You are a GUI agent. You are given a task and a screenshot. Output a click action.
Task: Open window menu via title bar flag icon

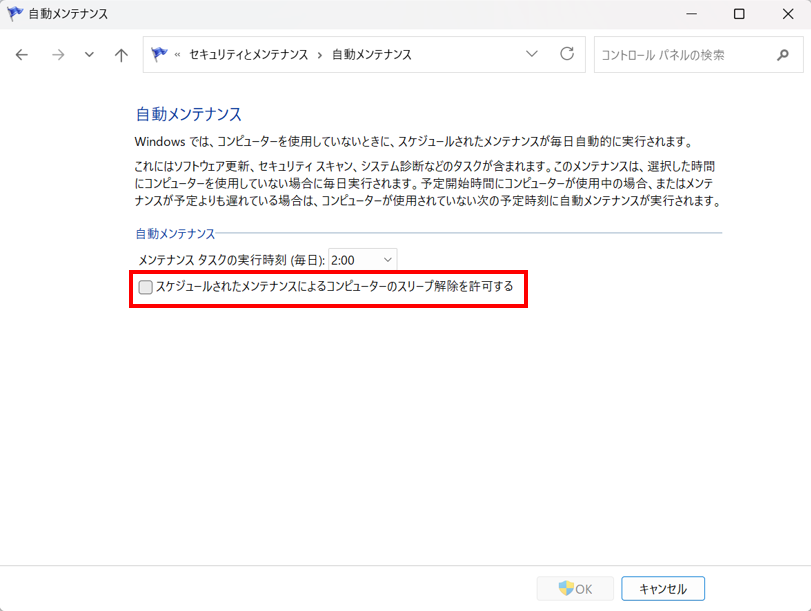[x=15, y=14]
